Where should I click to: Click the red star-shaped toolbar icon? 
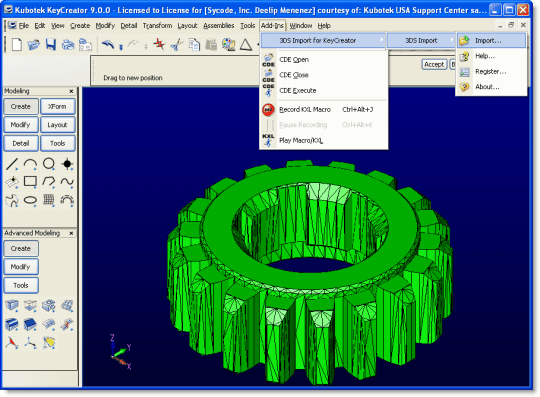pos(159,44)
